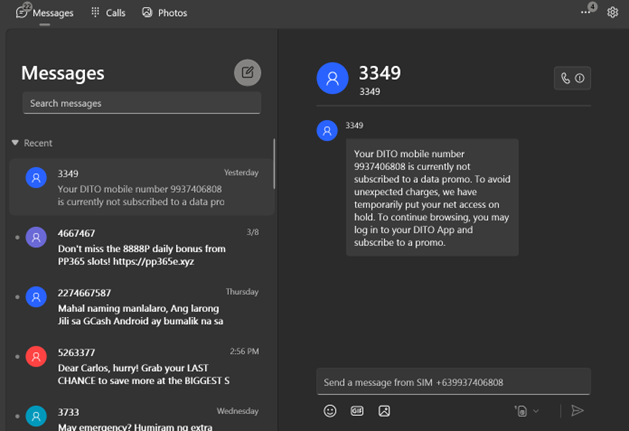Click avatar of 4667467 contact
The image size is (629, 431).
pyautogui.click(x=36, y=237)
